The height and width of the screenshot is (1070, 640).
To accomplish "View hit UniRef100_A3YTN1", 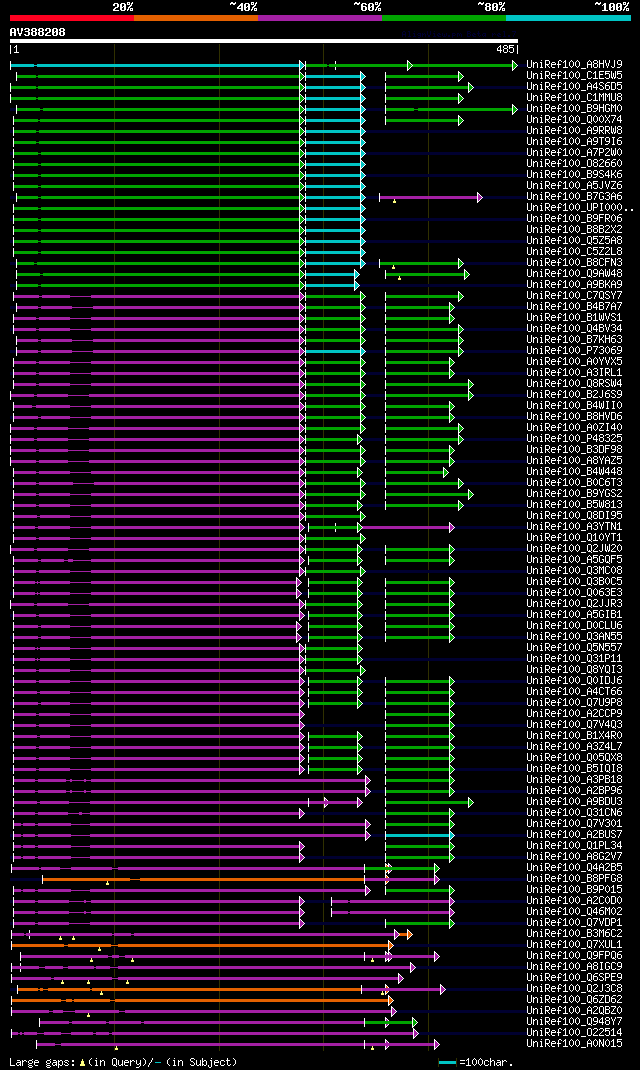I will [x=574, y=526].
